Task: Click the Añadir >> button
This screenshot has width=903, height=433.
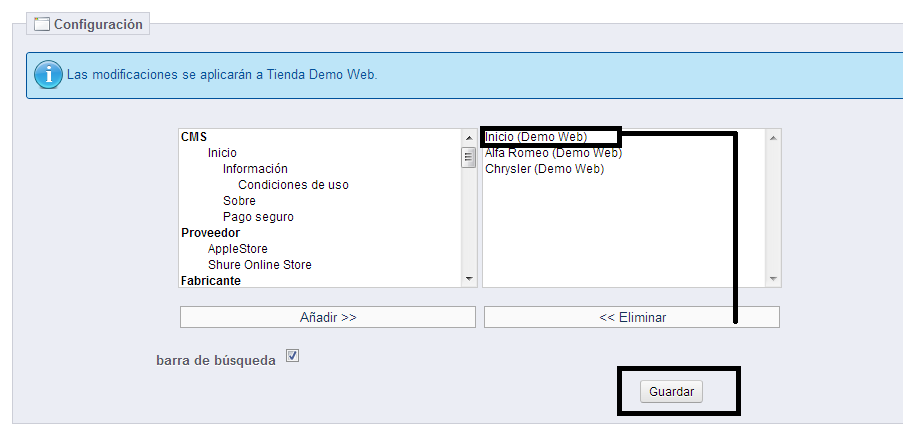Action: click(x=327, y=317)
